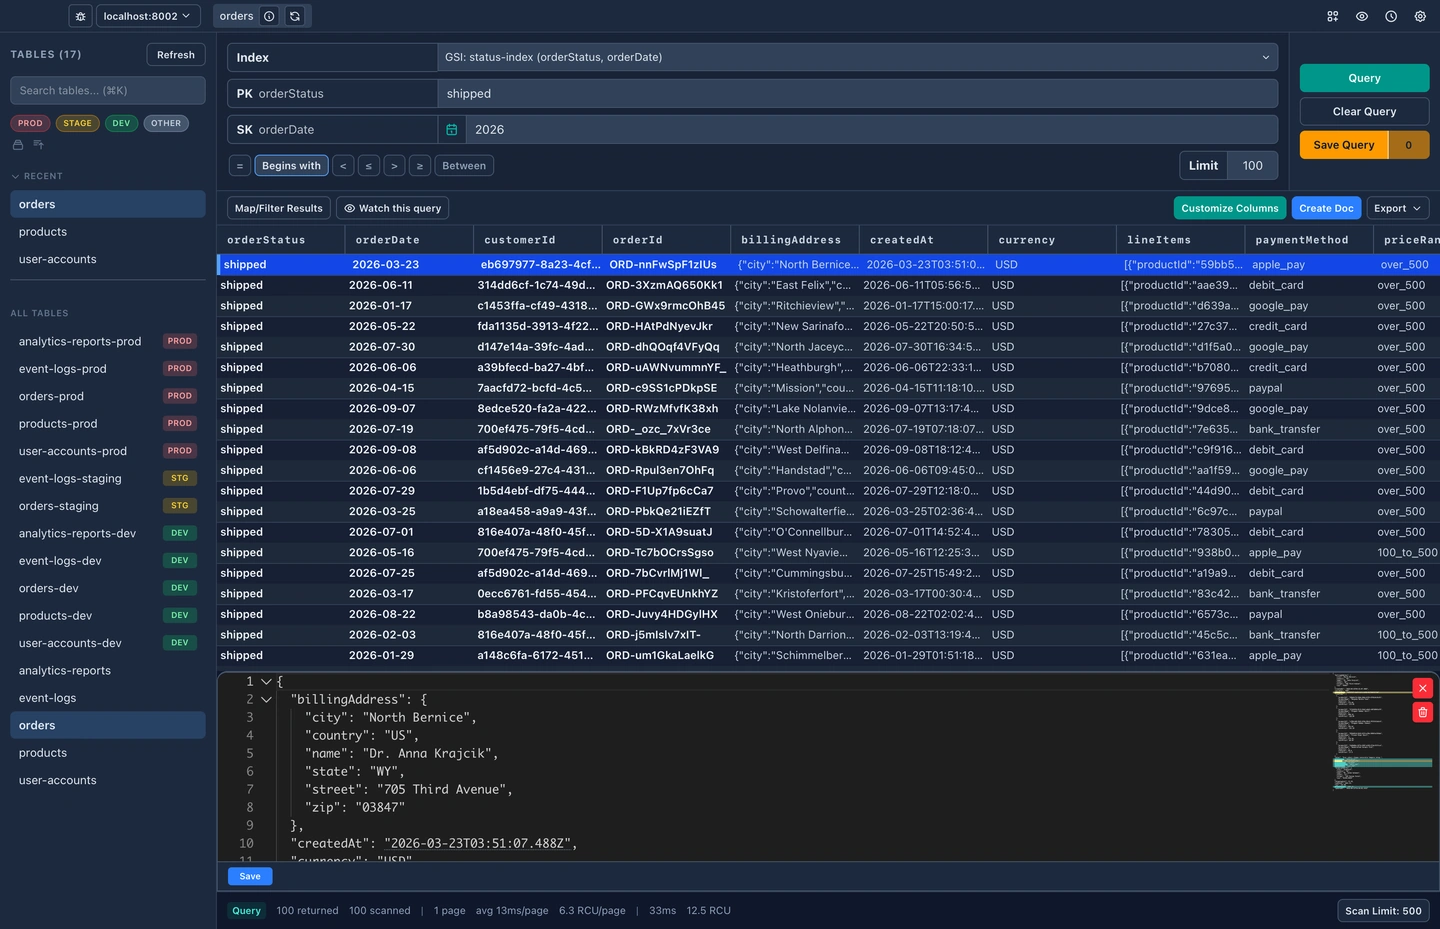1440x929 pixels.
Task: Select less-than-or-equal operator button
Action: (368, 166)
